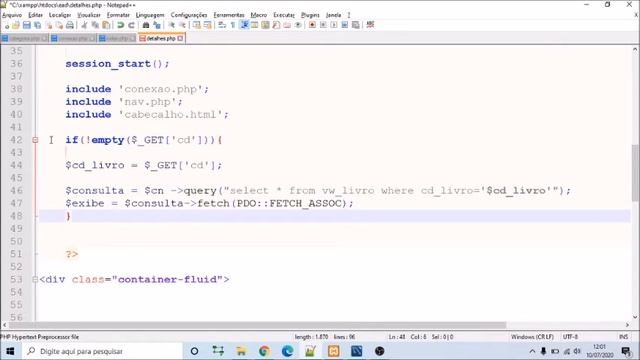
Task: Collapse the div fold marker on line 53
Action: tap(35, 280)
